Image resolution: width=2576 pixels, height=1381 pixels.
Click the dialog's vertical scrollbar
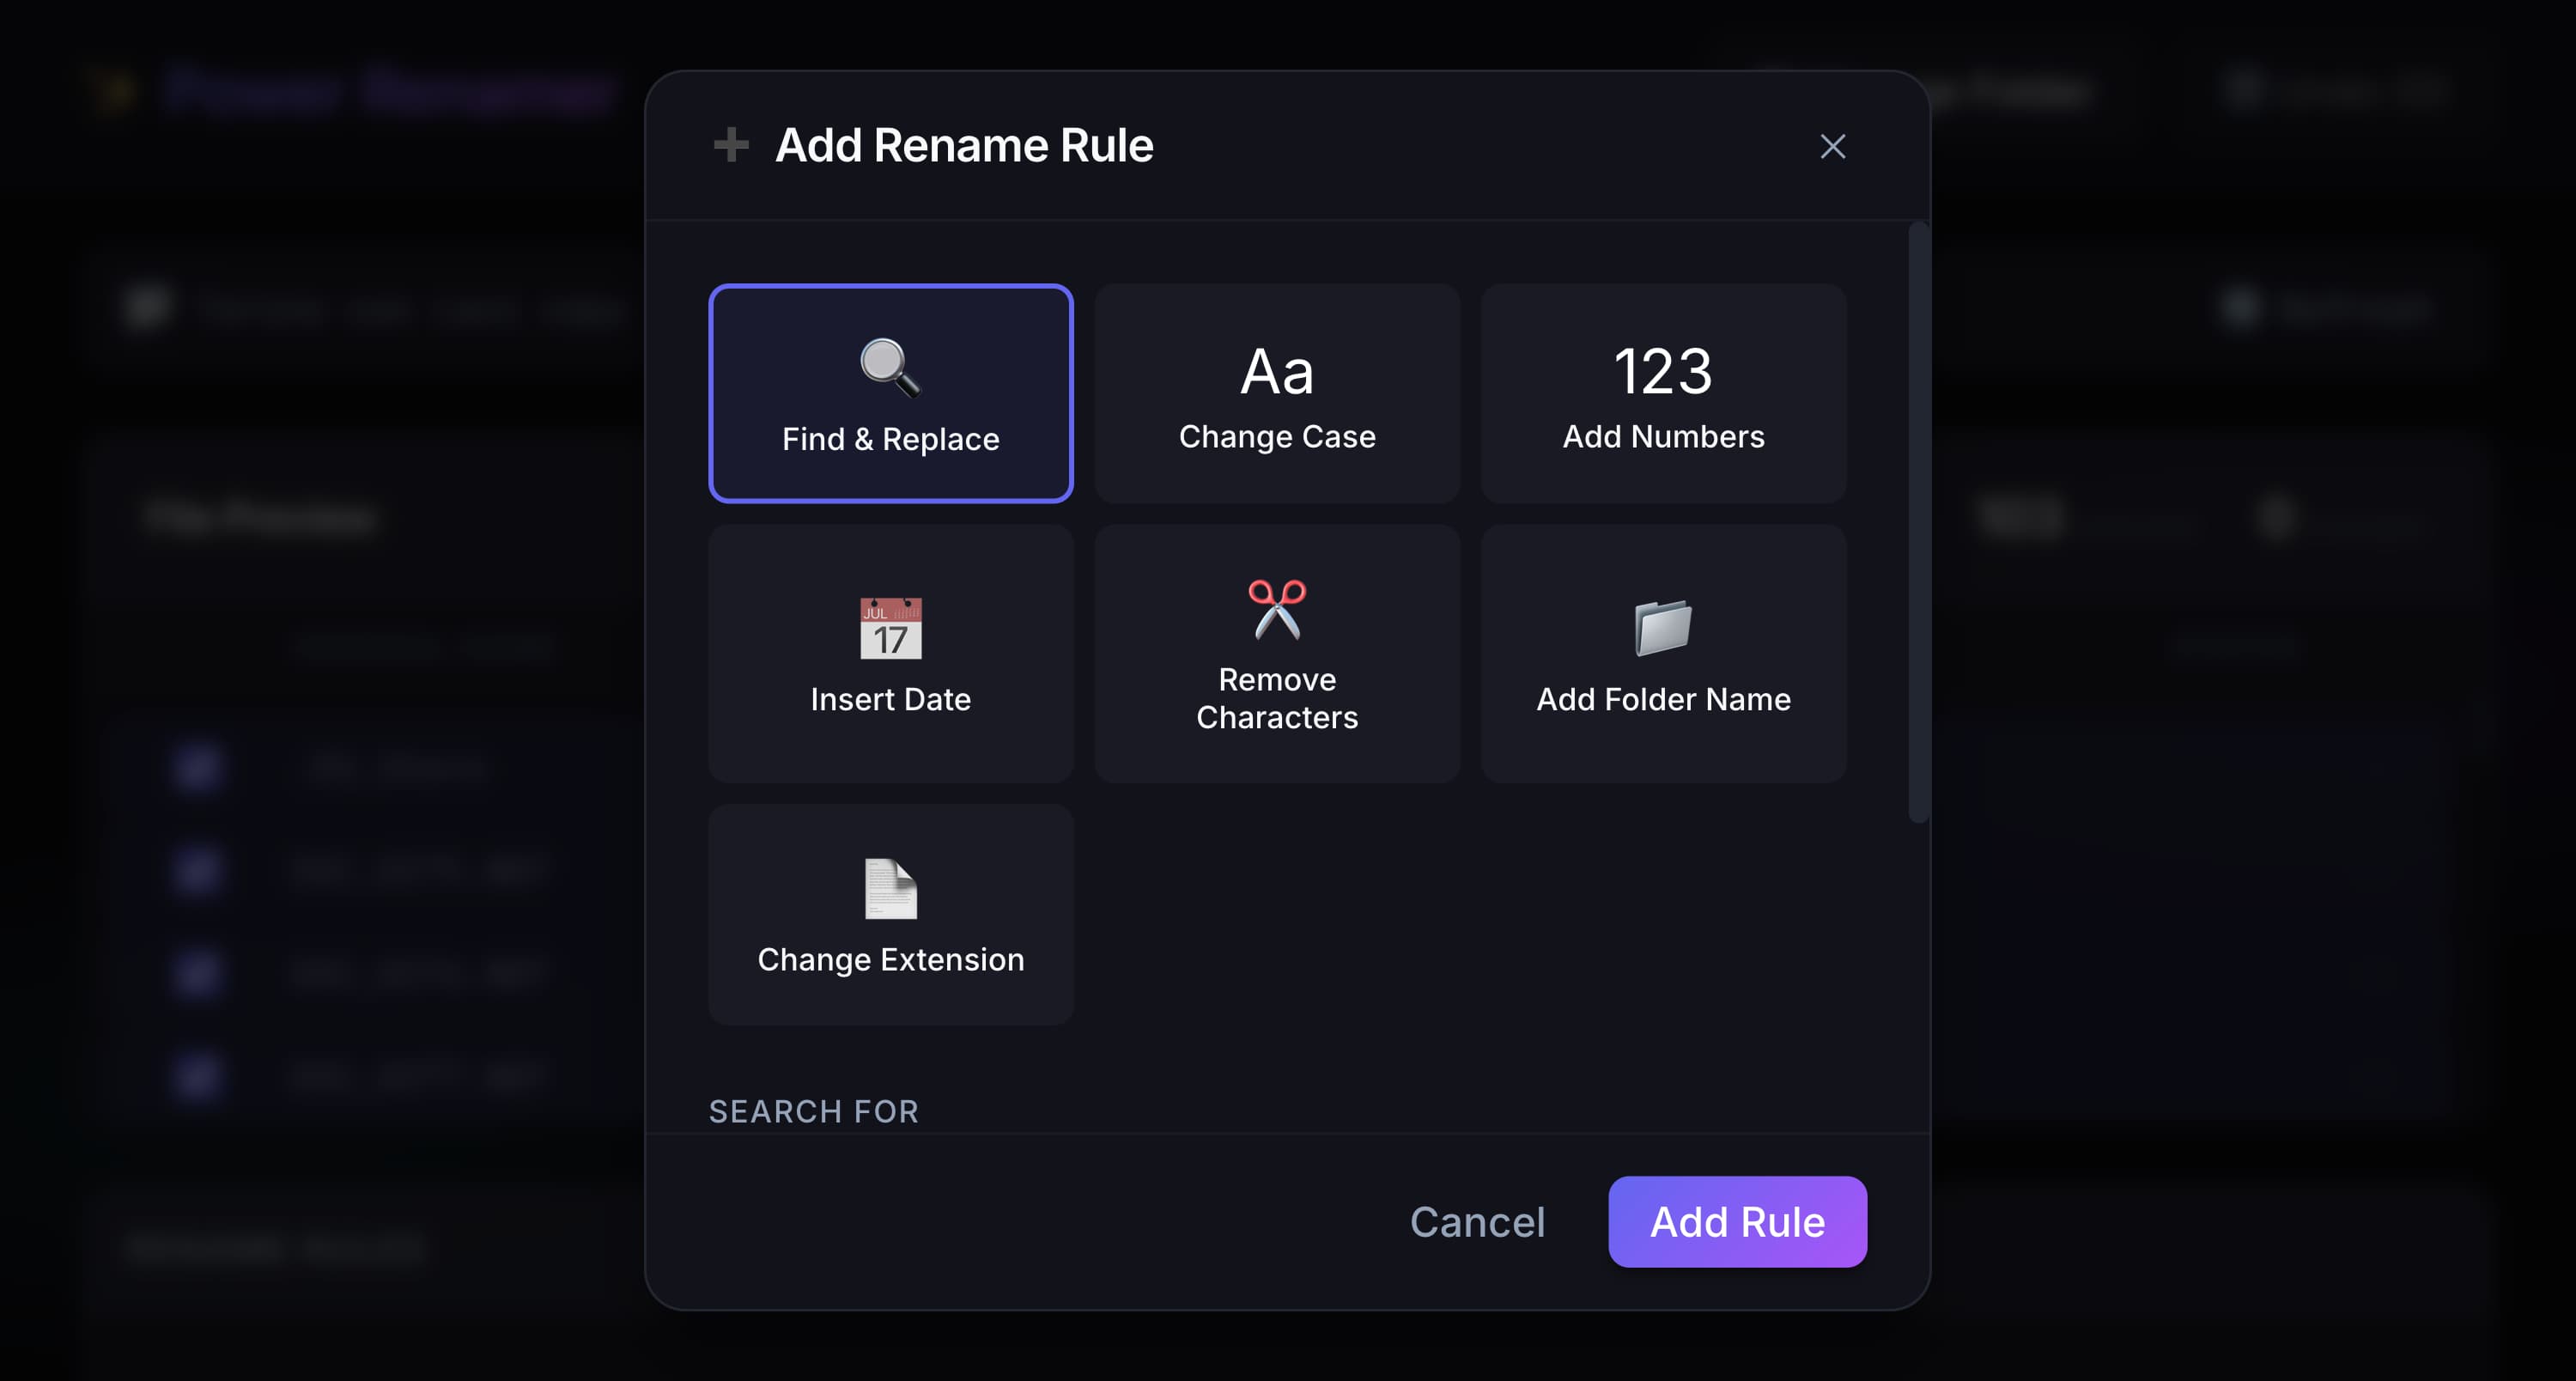[x=1917, y=520]
